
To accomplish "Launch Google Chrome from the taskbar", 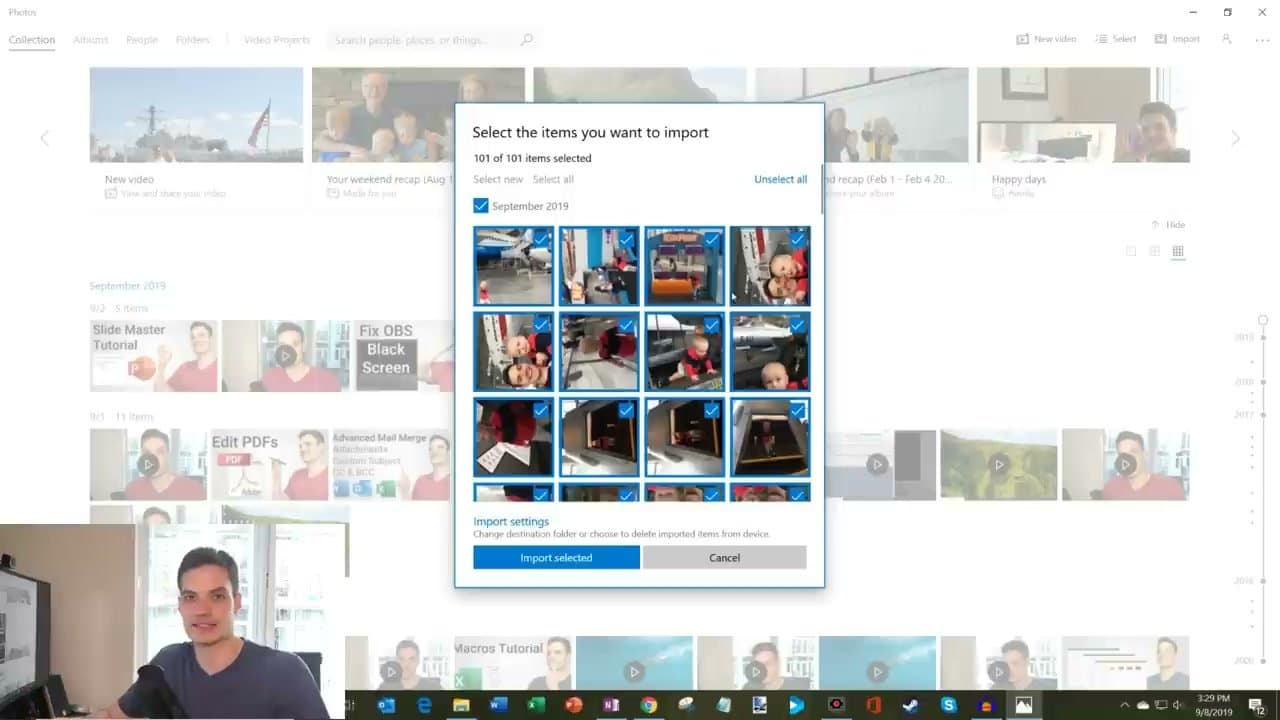I will (648, 705).
